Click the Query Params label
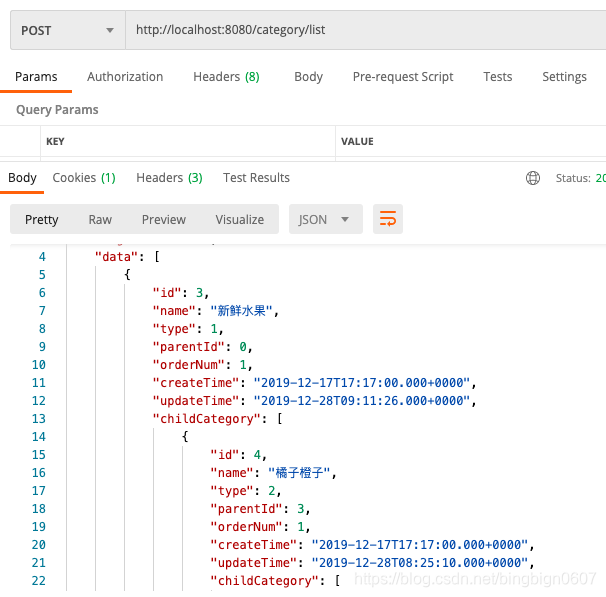The image size is (606, 597). tap(57, 110)
